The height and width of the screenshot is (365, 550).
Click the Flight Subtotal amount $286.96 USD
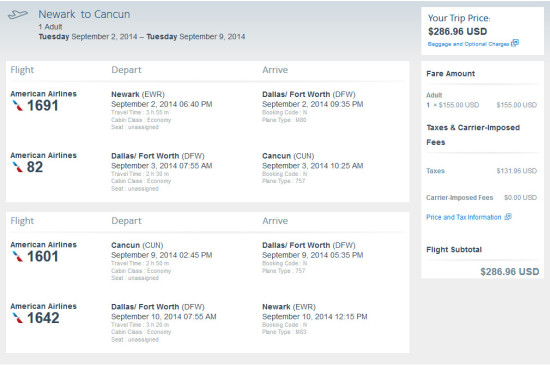pyautogui.click(x=510, y=272)
